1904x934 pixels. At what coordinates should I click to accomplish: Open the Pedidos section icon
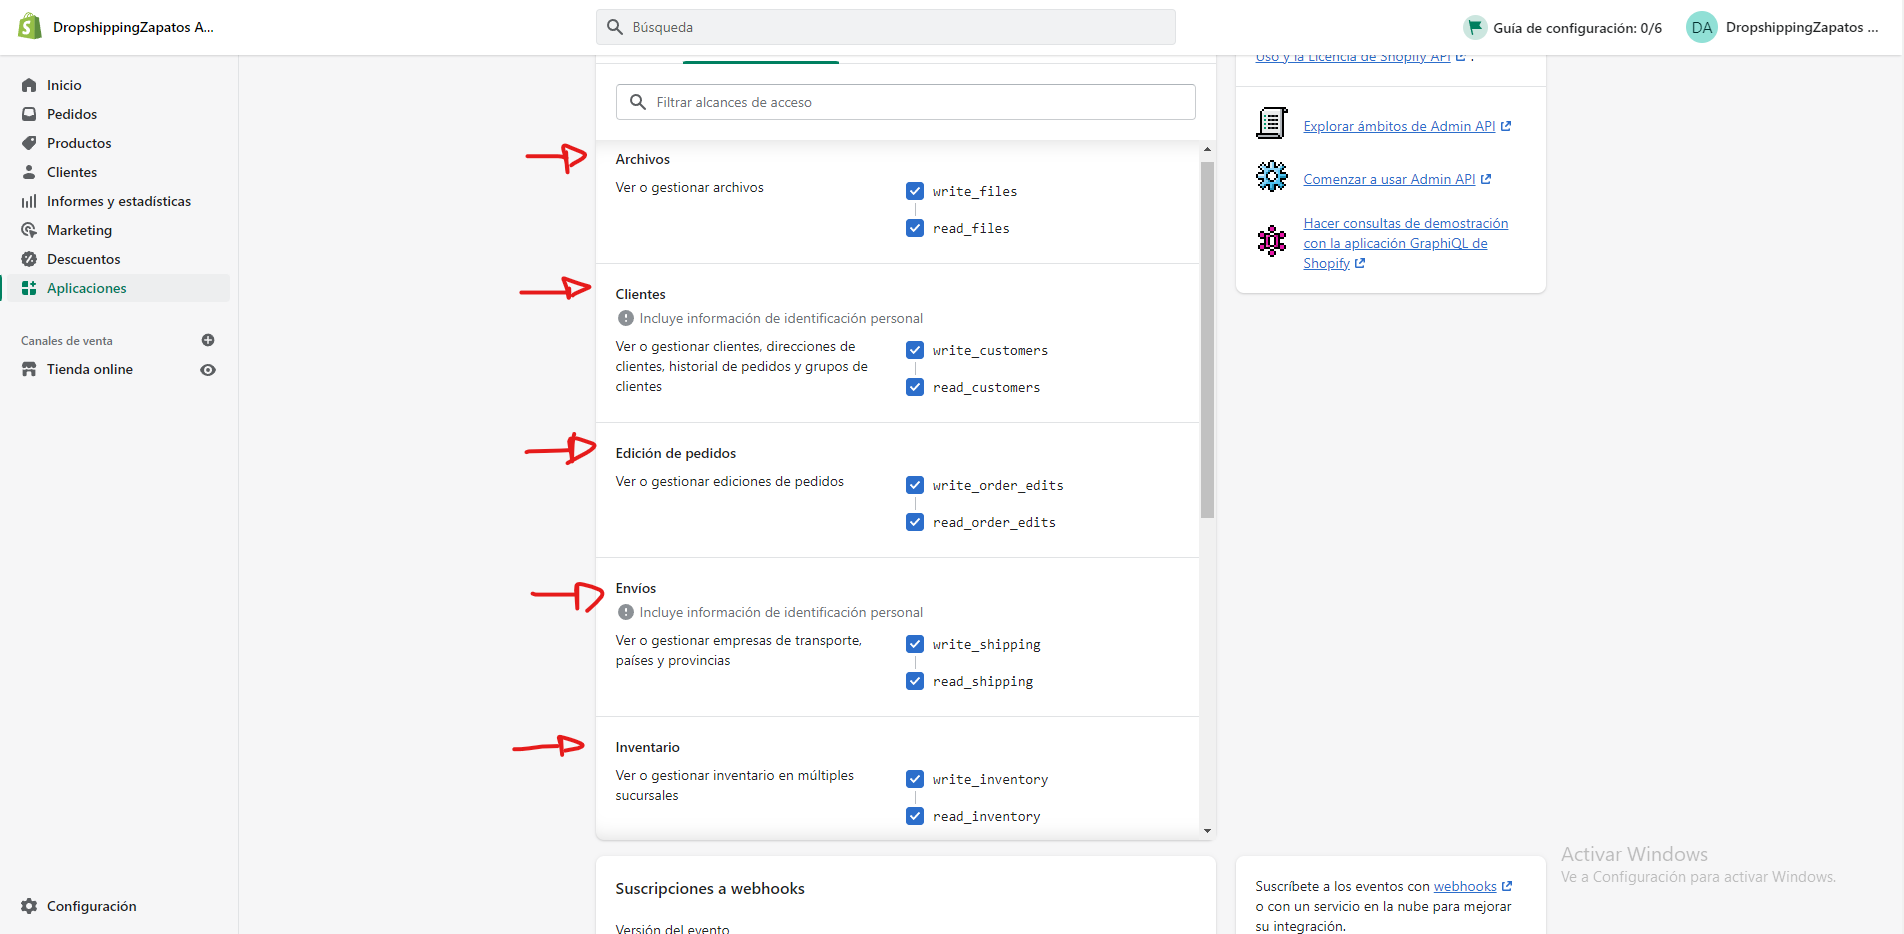[x=29, y=114]
